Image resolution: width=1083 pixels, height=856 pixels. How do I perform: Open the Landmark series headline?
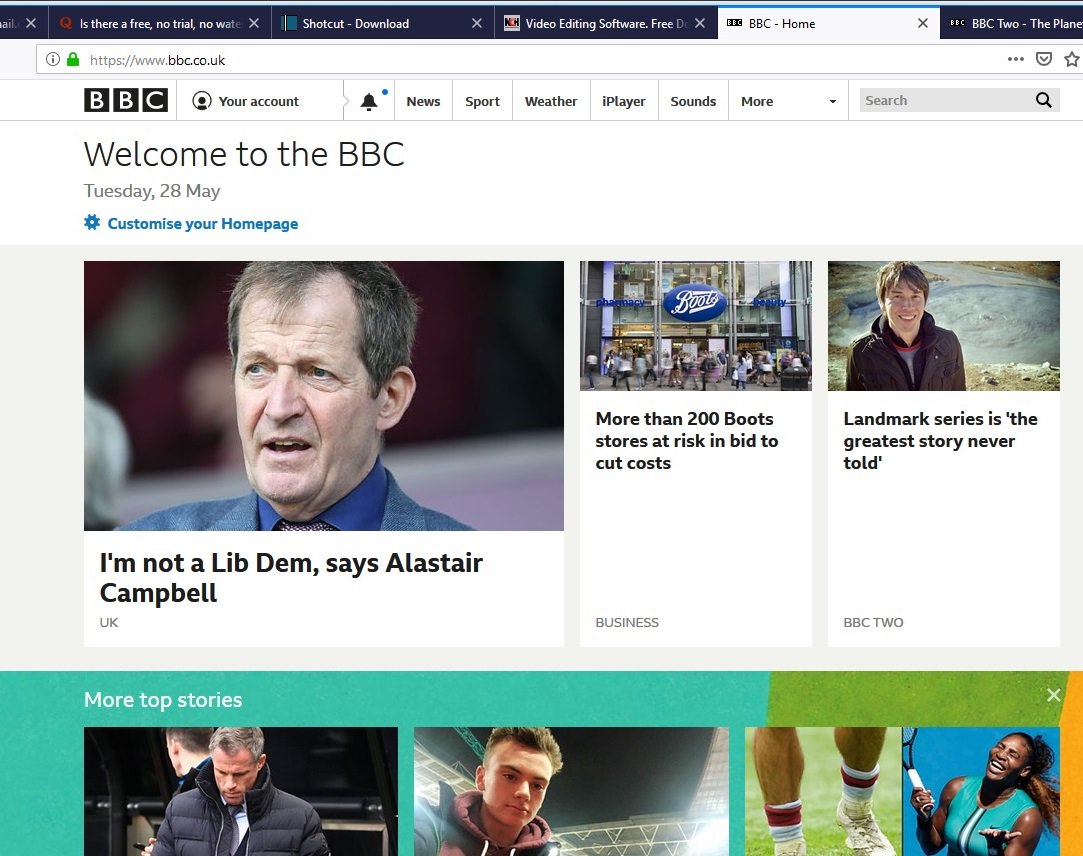pos(940,440)
